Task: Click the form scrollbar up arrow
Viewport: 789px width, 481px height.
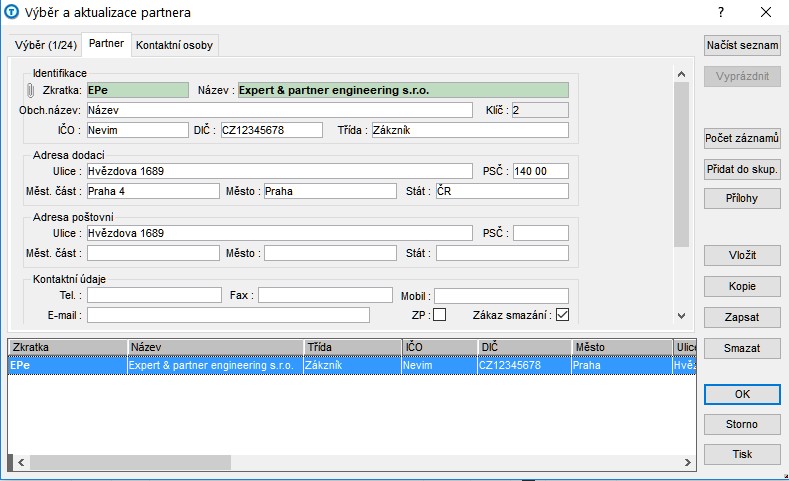Action: point(681,74)
